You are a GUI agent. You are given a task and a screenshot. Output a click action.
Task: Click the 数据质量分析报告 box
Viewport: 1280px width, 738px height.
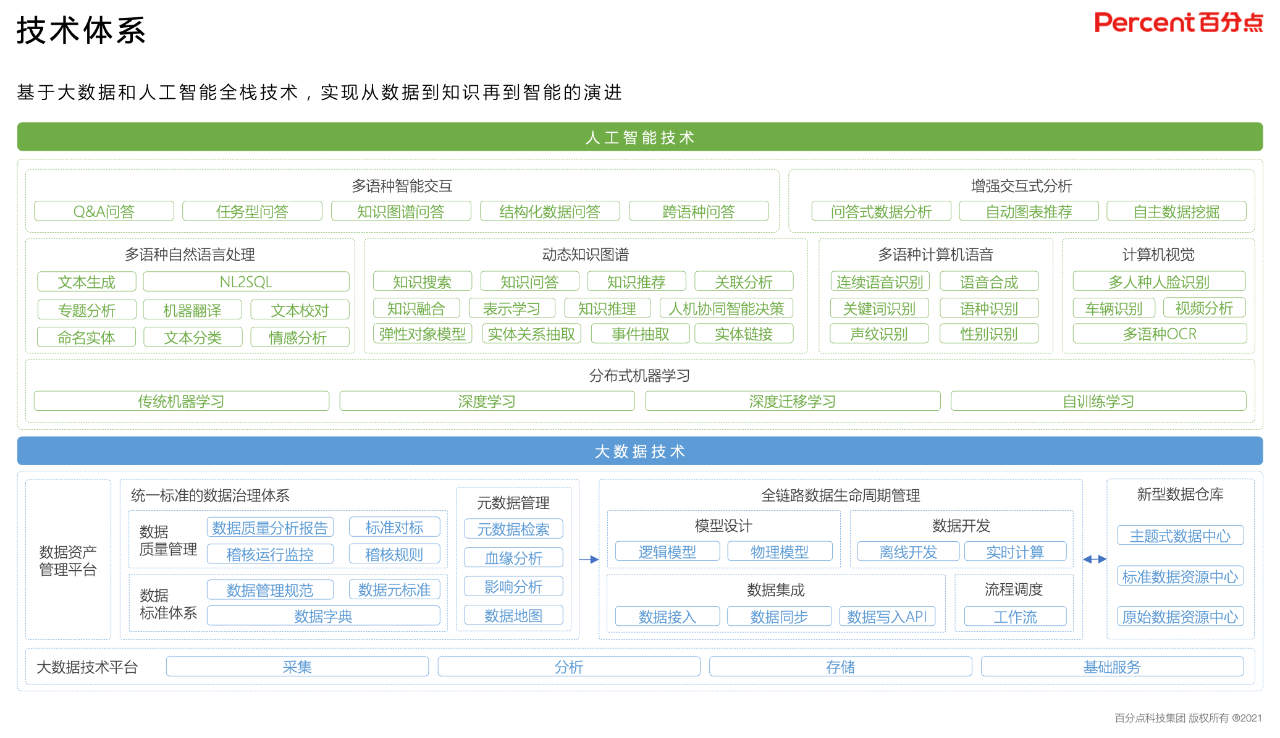[270, 528]
